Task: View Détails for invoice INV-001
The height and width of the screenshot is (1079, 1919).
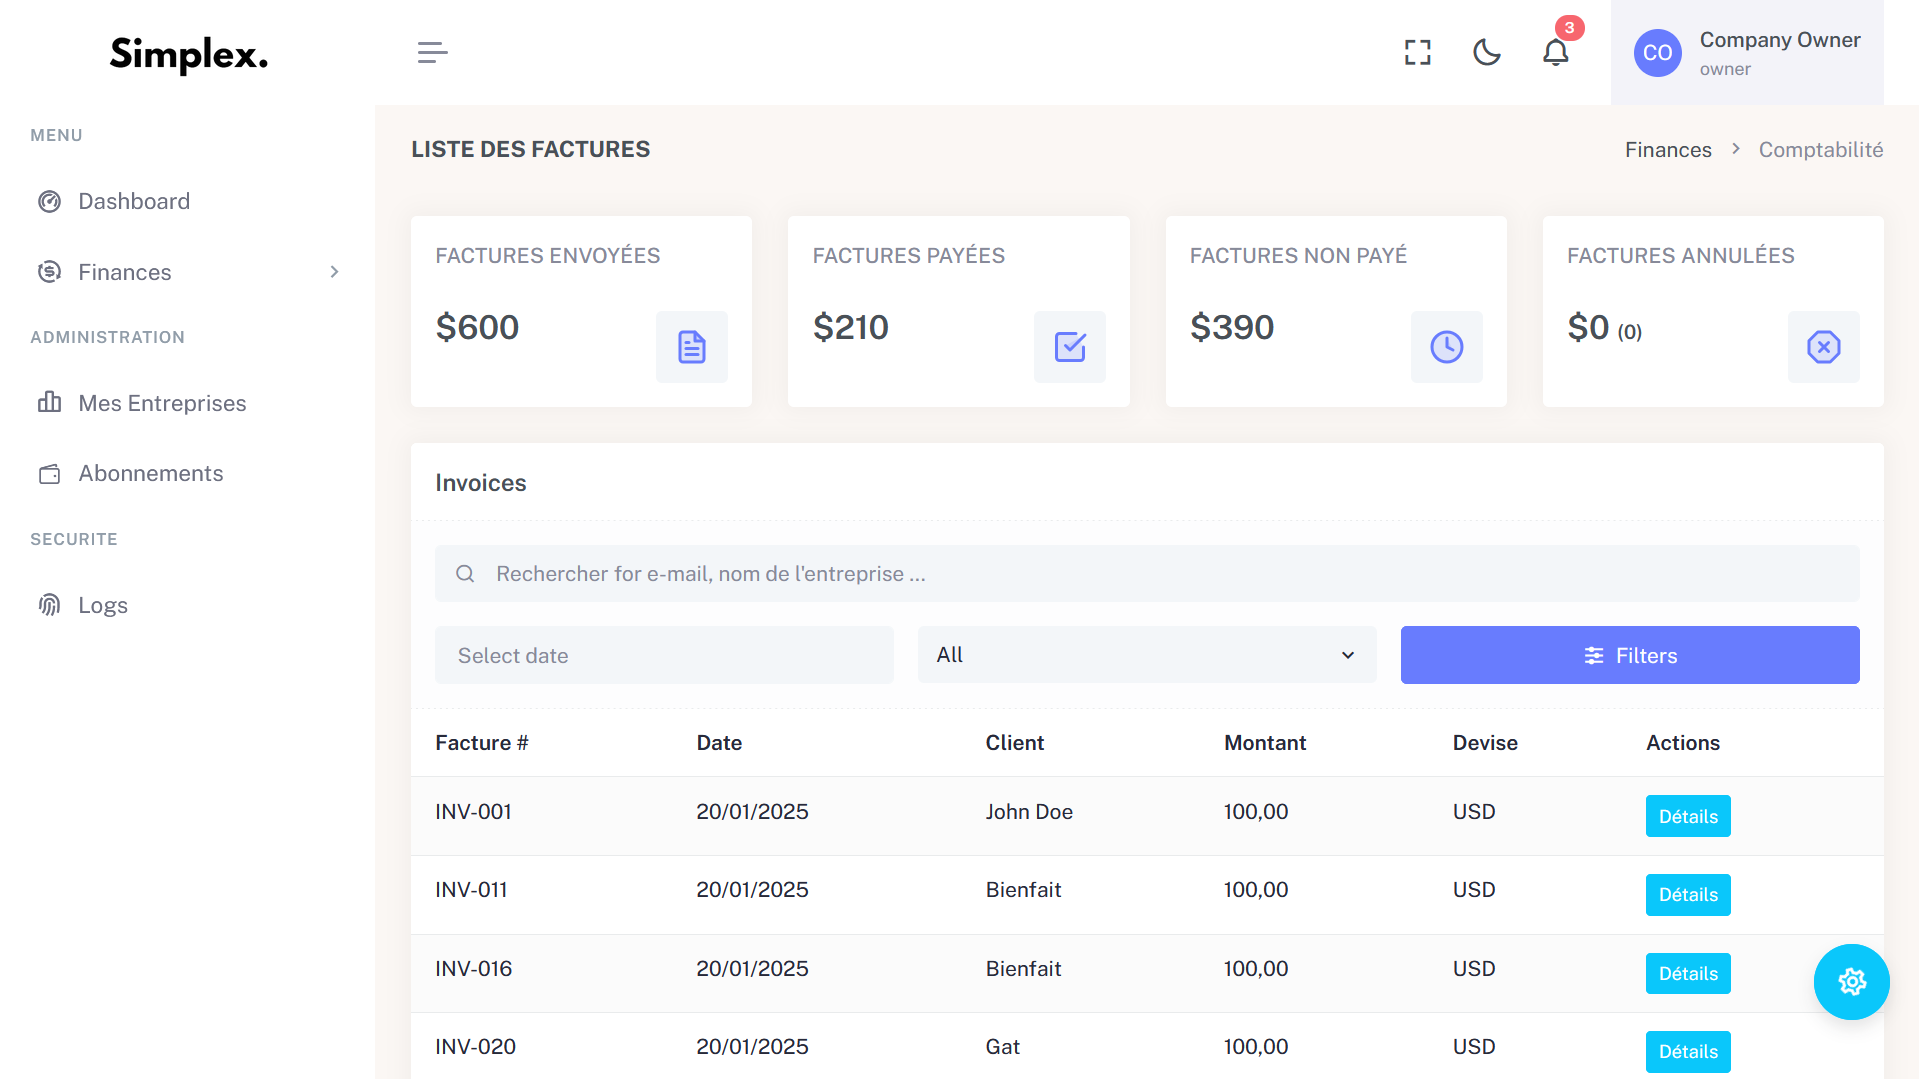Action: tap(1687, 816)
